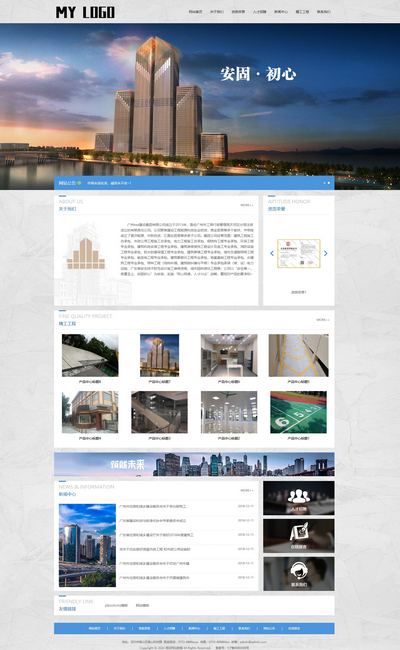The width and height of the screenshot is (400, 650).
Task: Open the first news headline link
Action: coord(153,507)
